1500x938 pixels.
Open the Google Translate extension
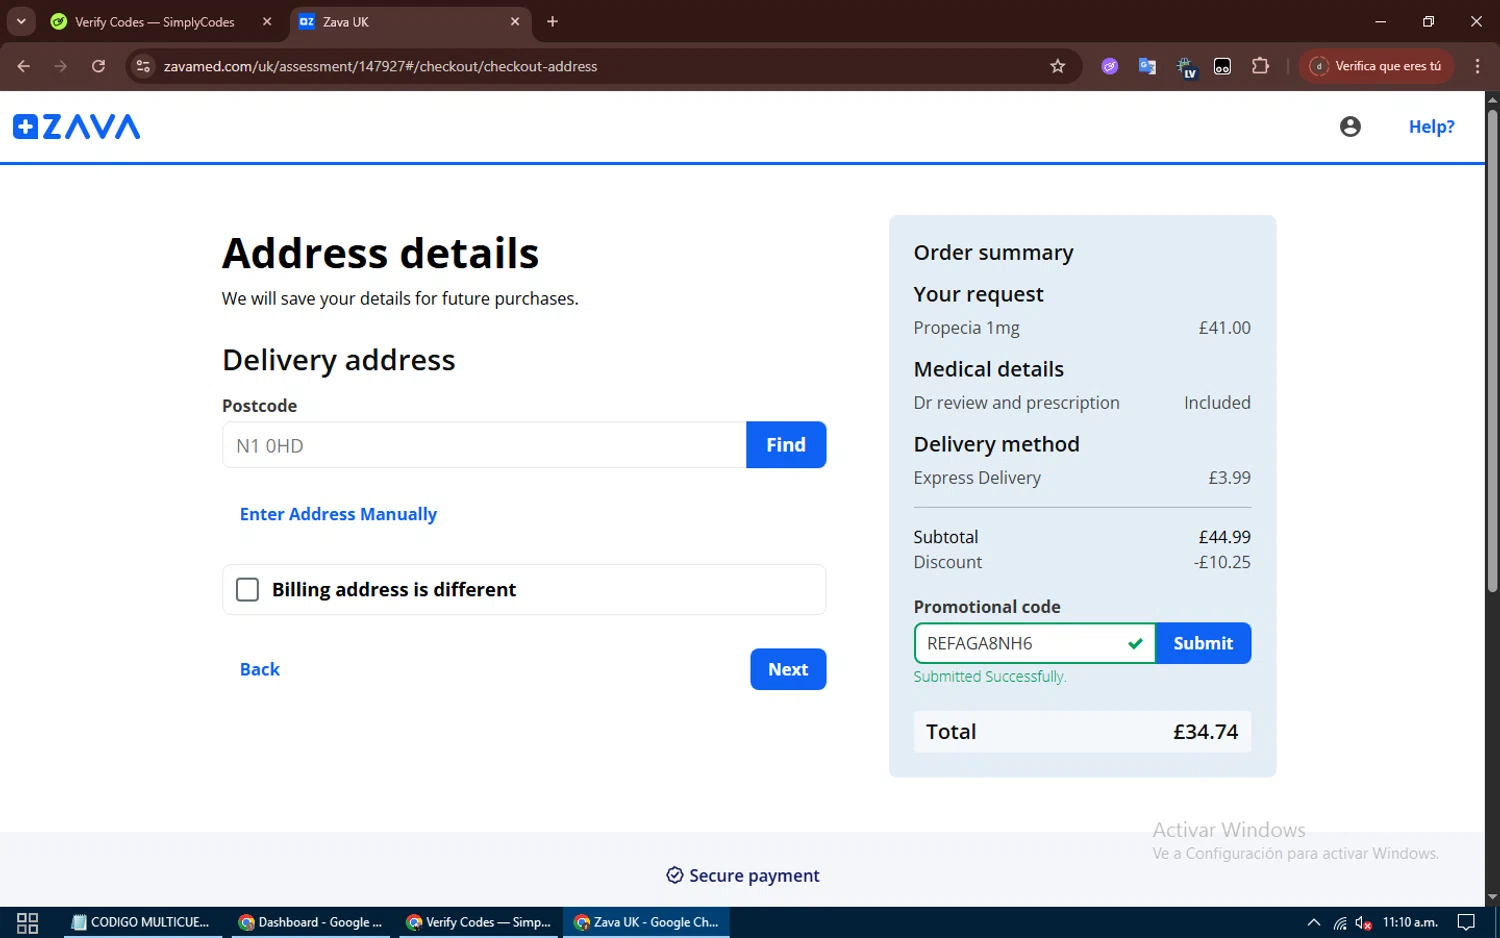click(1147, 66)
